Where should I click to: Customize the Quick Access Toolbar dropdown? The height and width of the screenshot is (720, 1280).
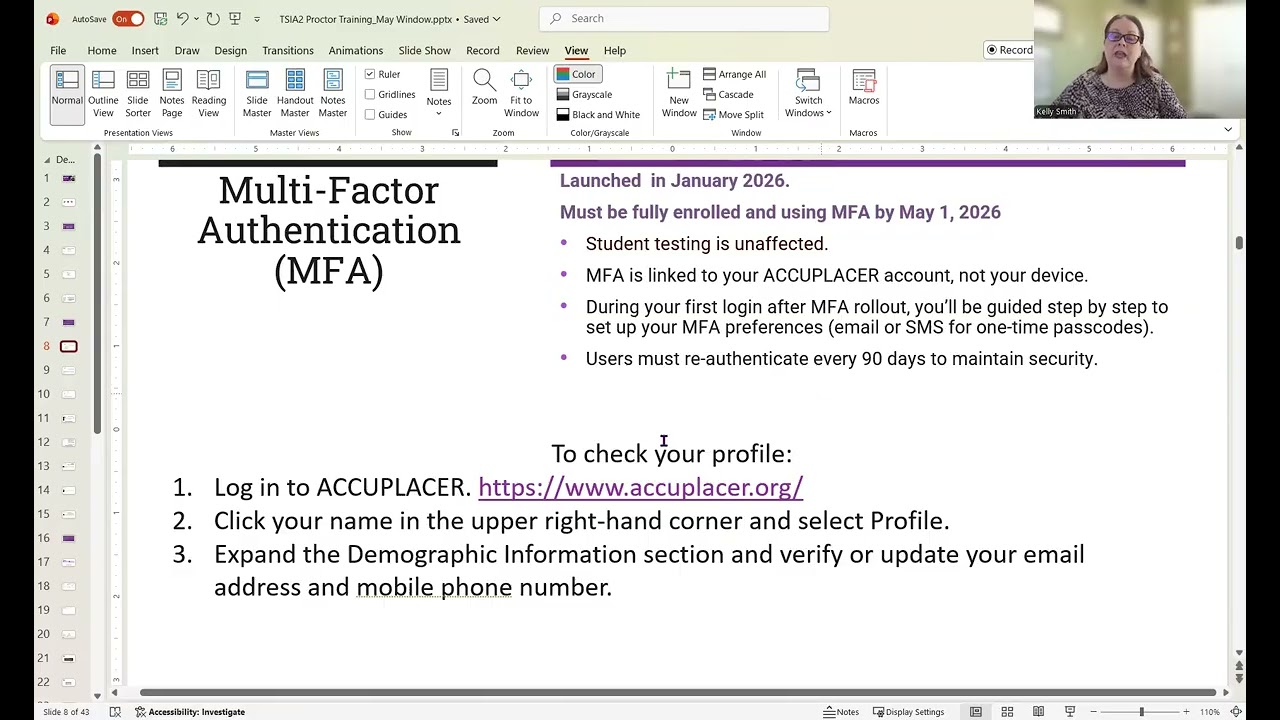[x=257, y=18]
